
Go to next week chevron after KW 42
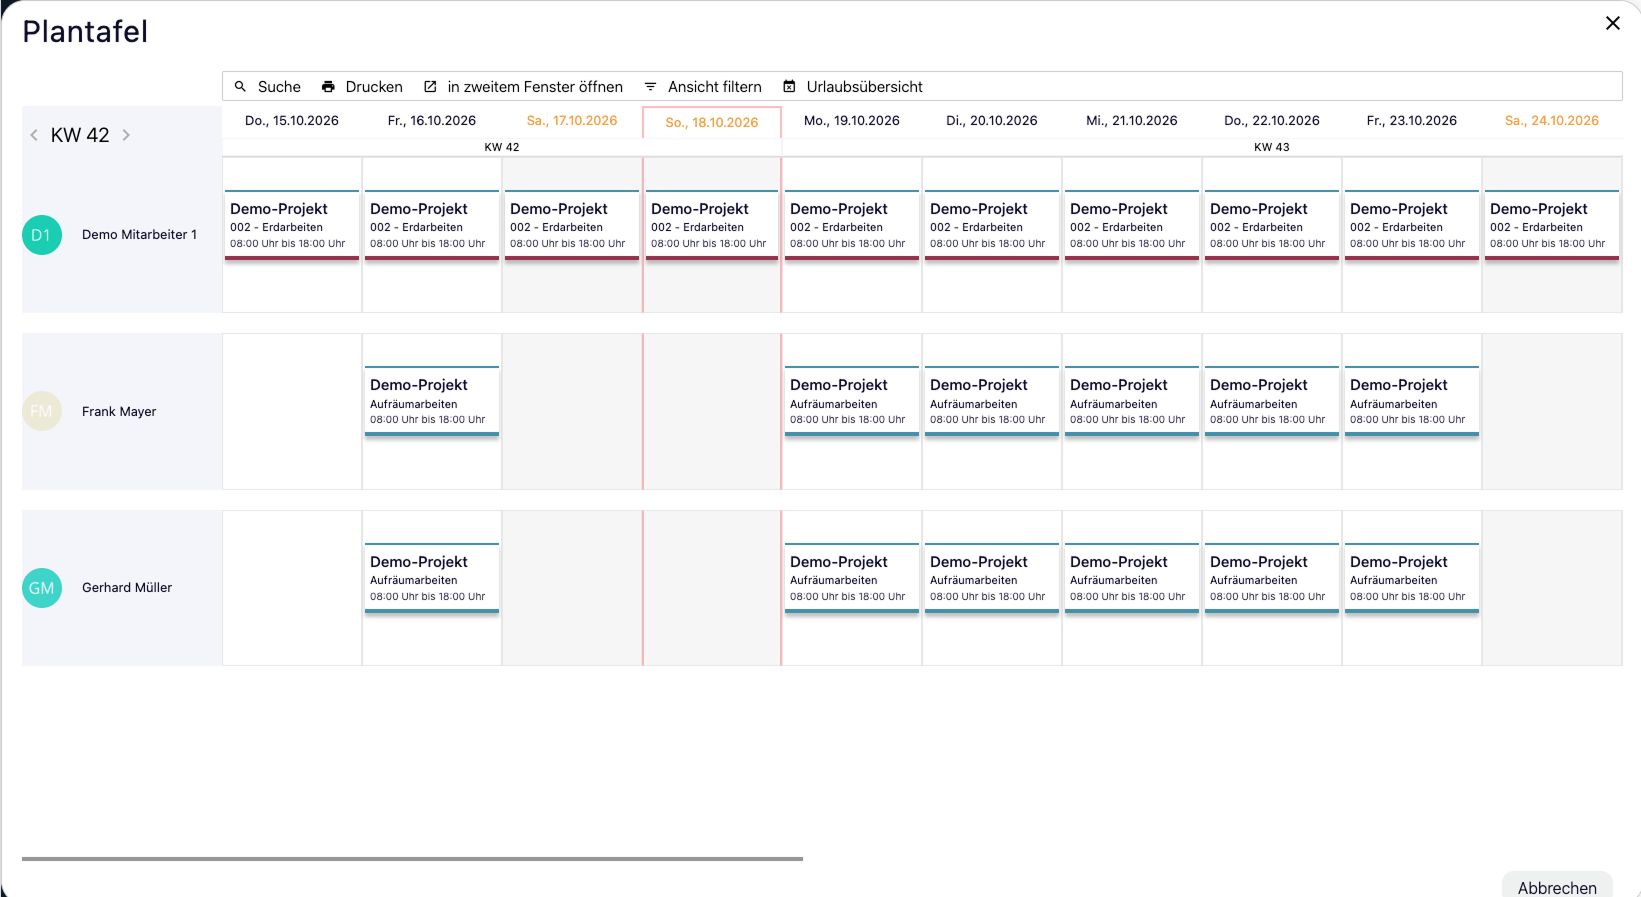click(x=126, y=135)
